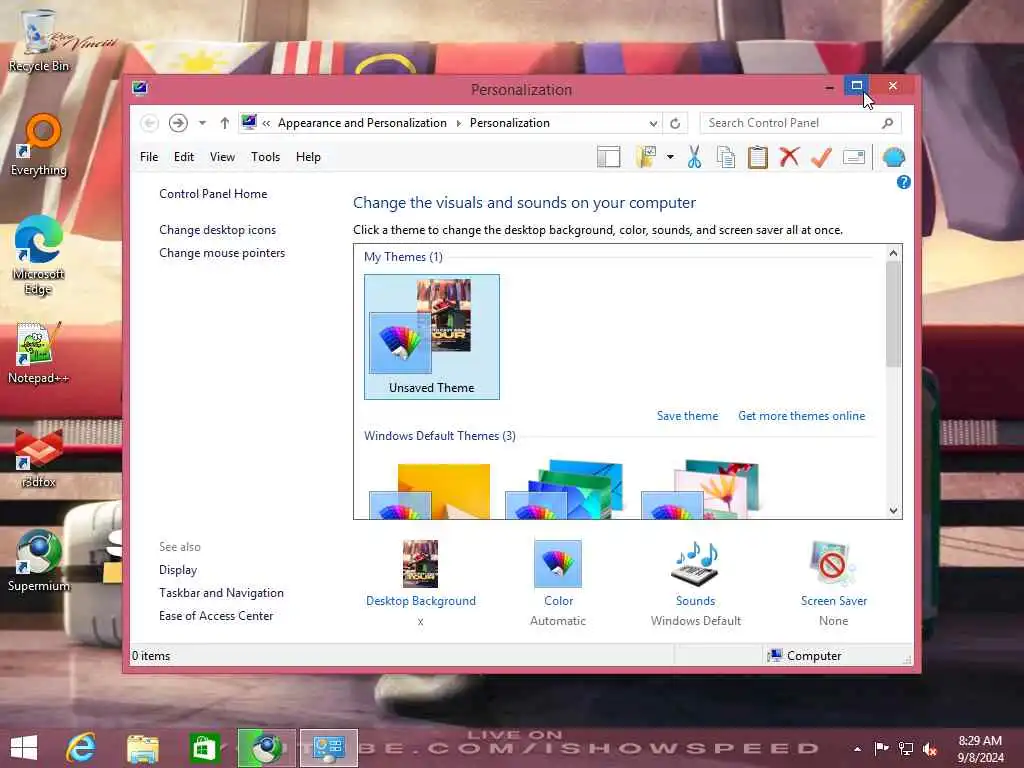Screen dimensions: 1024x768
Task: Select the Everything desktop shortcut
Action: (x=39, y=145)
